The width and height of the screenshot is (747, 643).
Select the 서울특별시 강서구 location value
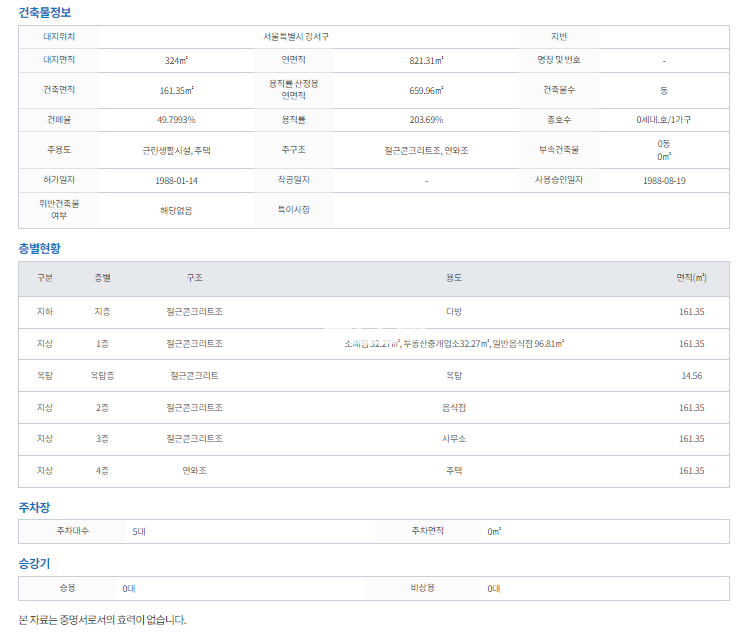pos(296,36)
